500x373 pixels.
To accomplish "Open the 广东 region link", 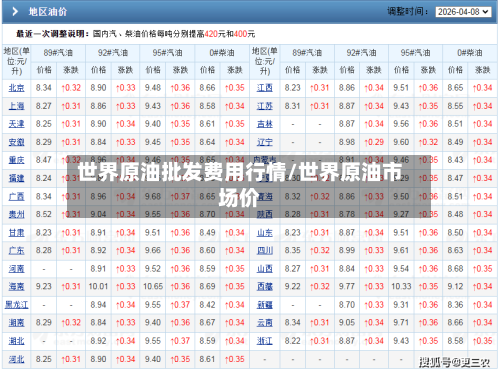I will [x=16, y=250].
